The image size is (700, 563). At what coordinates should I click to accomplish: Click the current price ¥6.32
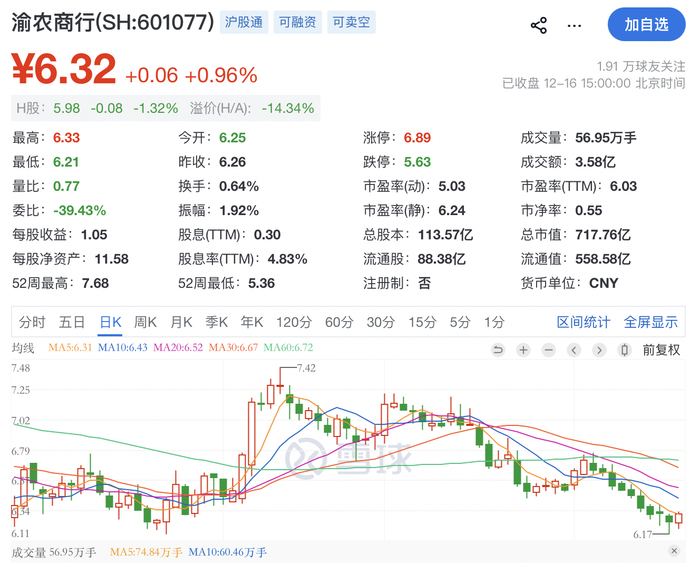64,69
